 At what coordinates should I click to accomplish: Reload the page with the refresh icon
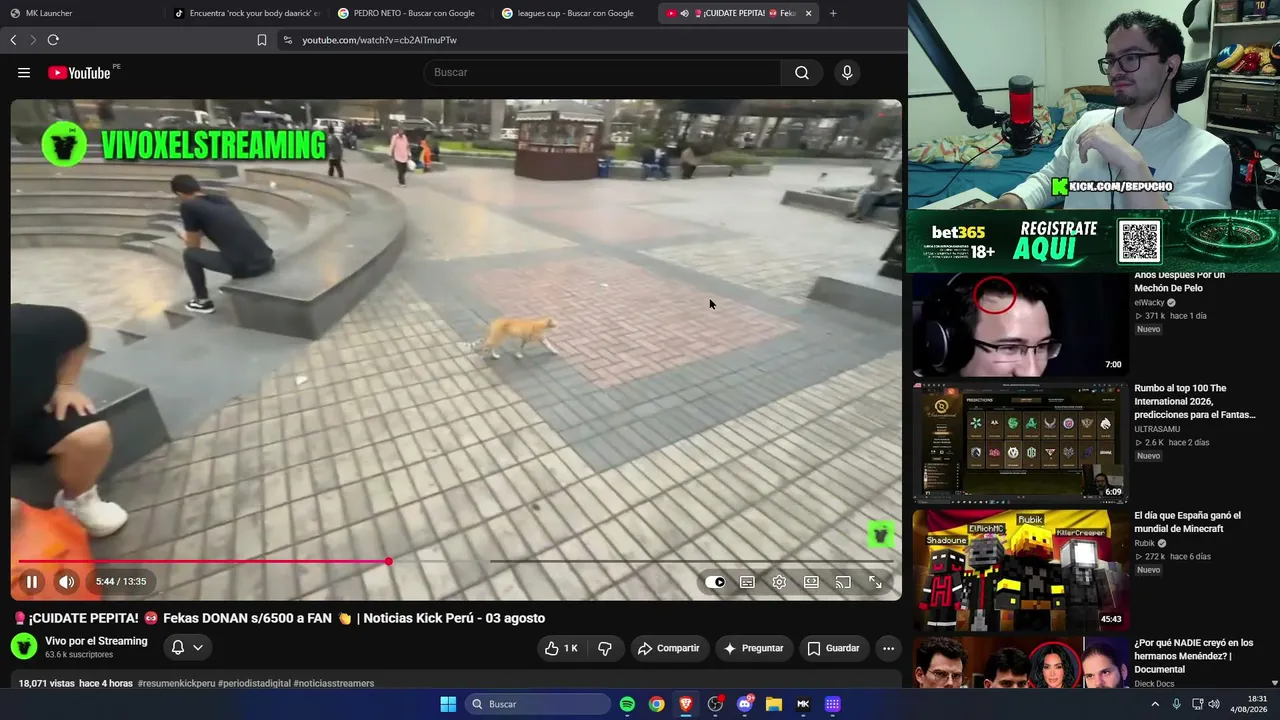coord(53,40)
